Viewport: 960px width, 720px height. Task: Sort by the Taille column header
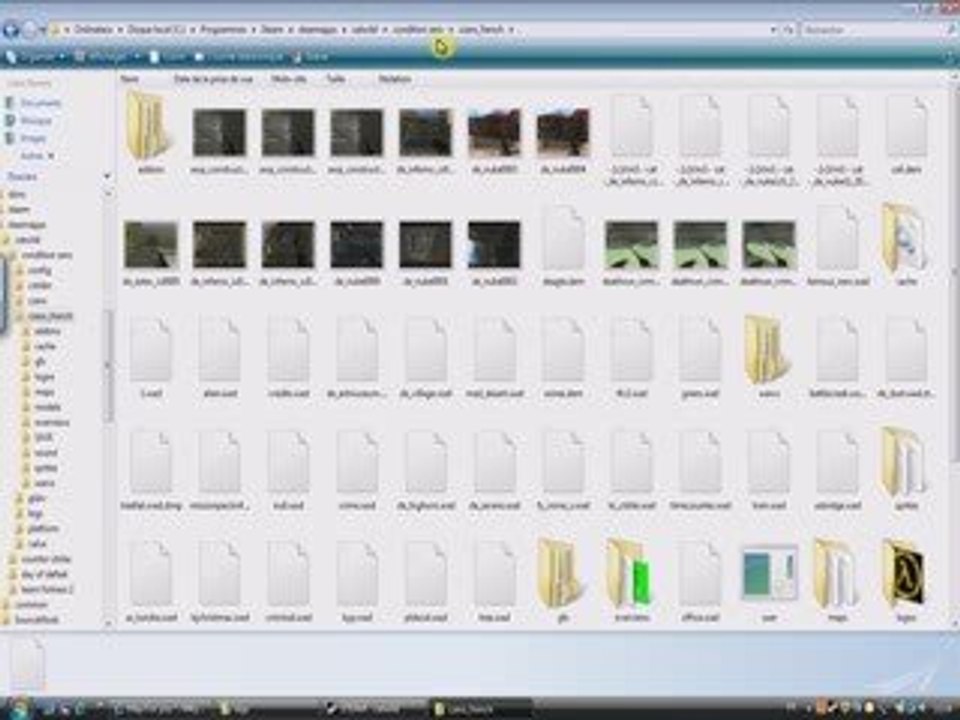pyautogui.click(x=335, y=79)
